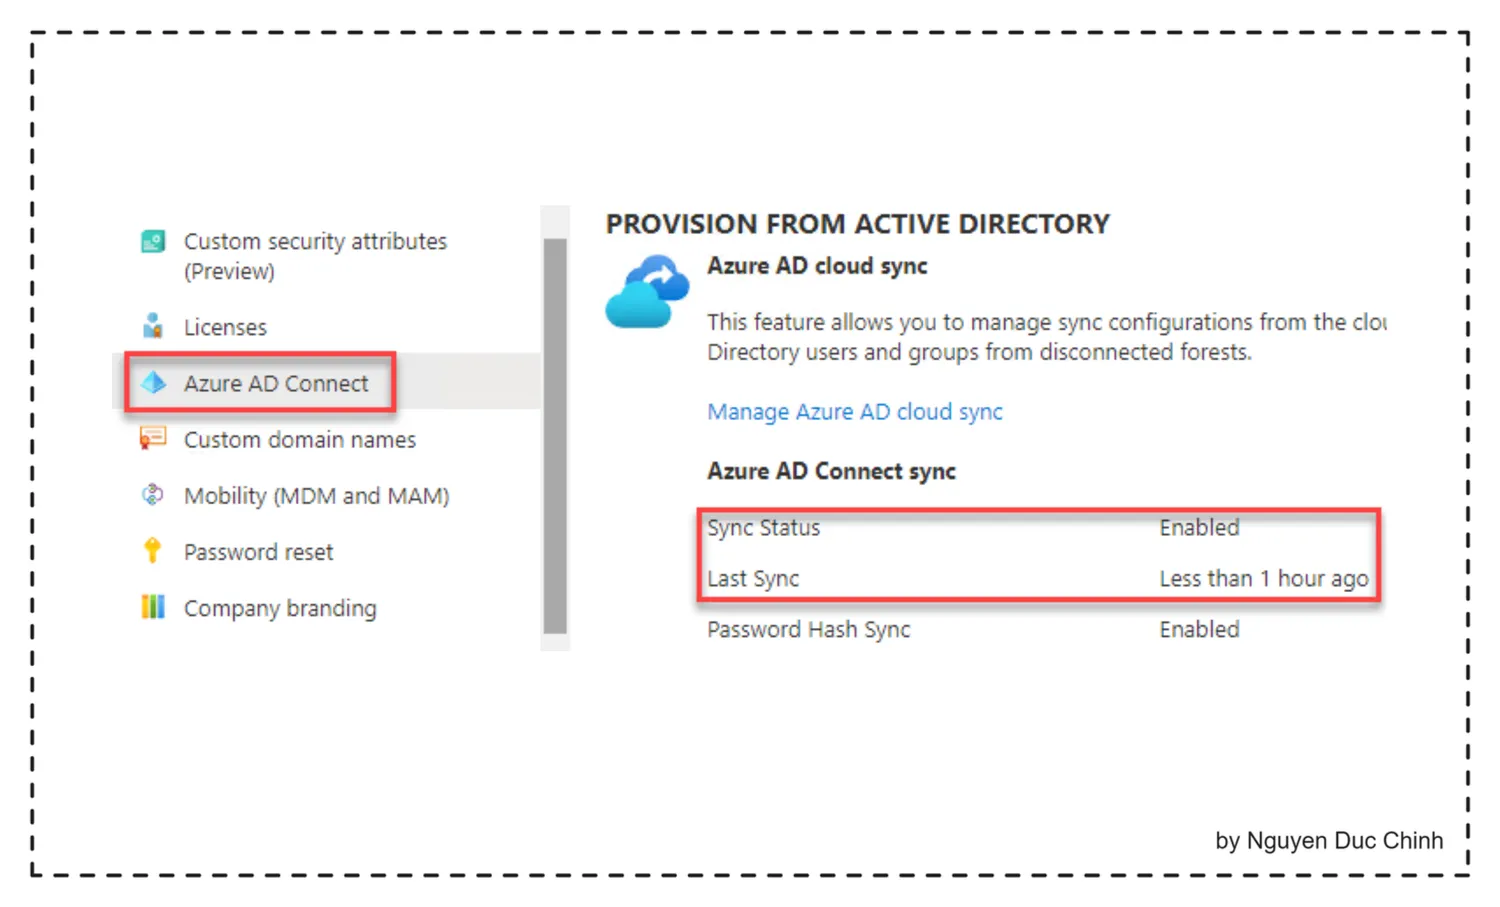
Task: Open Custom security attributes (Preview)
Action: (315, 256)
